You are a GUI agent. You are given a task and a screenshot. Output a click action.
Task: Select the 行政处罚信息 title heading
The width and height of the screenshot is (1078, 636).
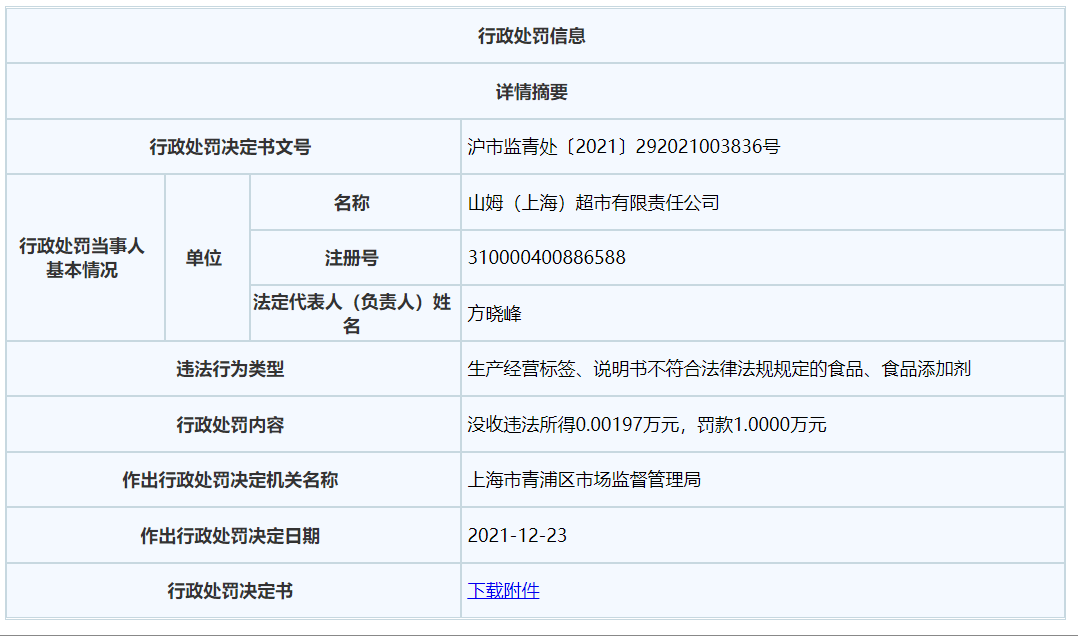point(531,36)
